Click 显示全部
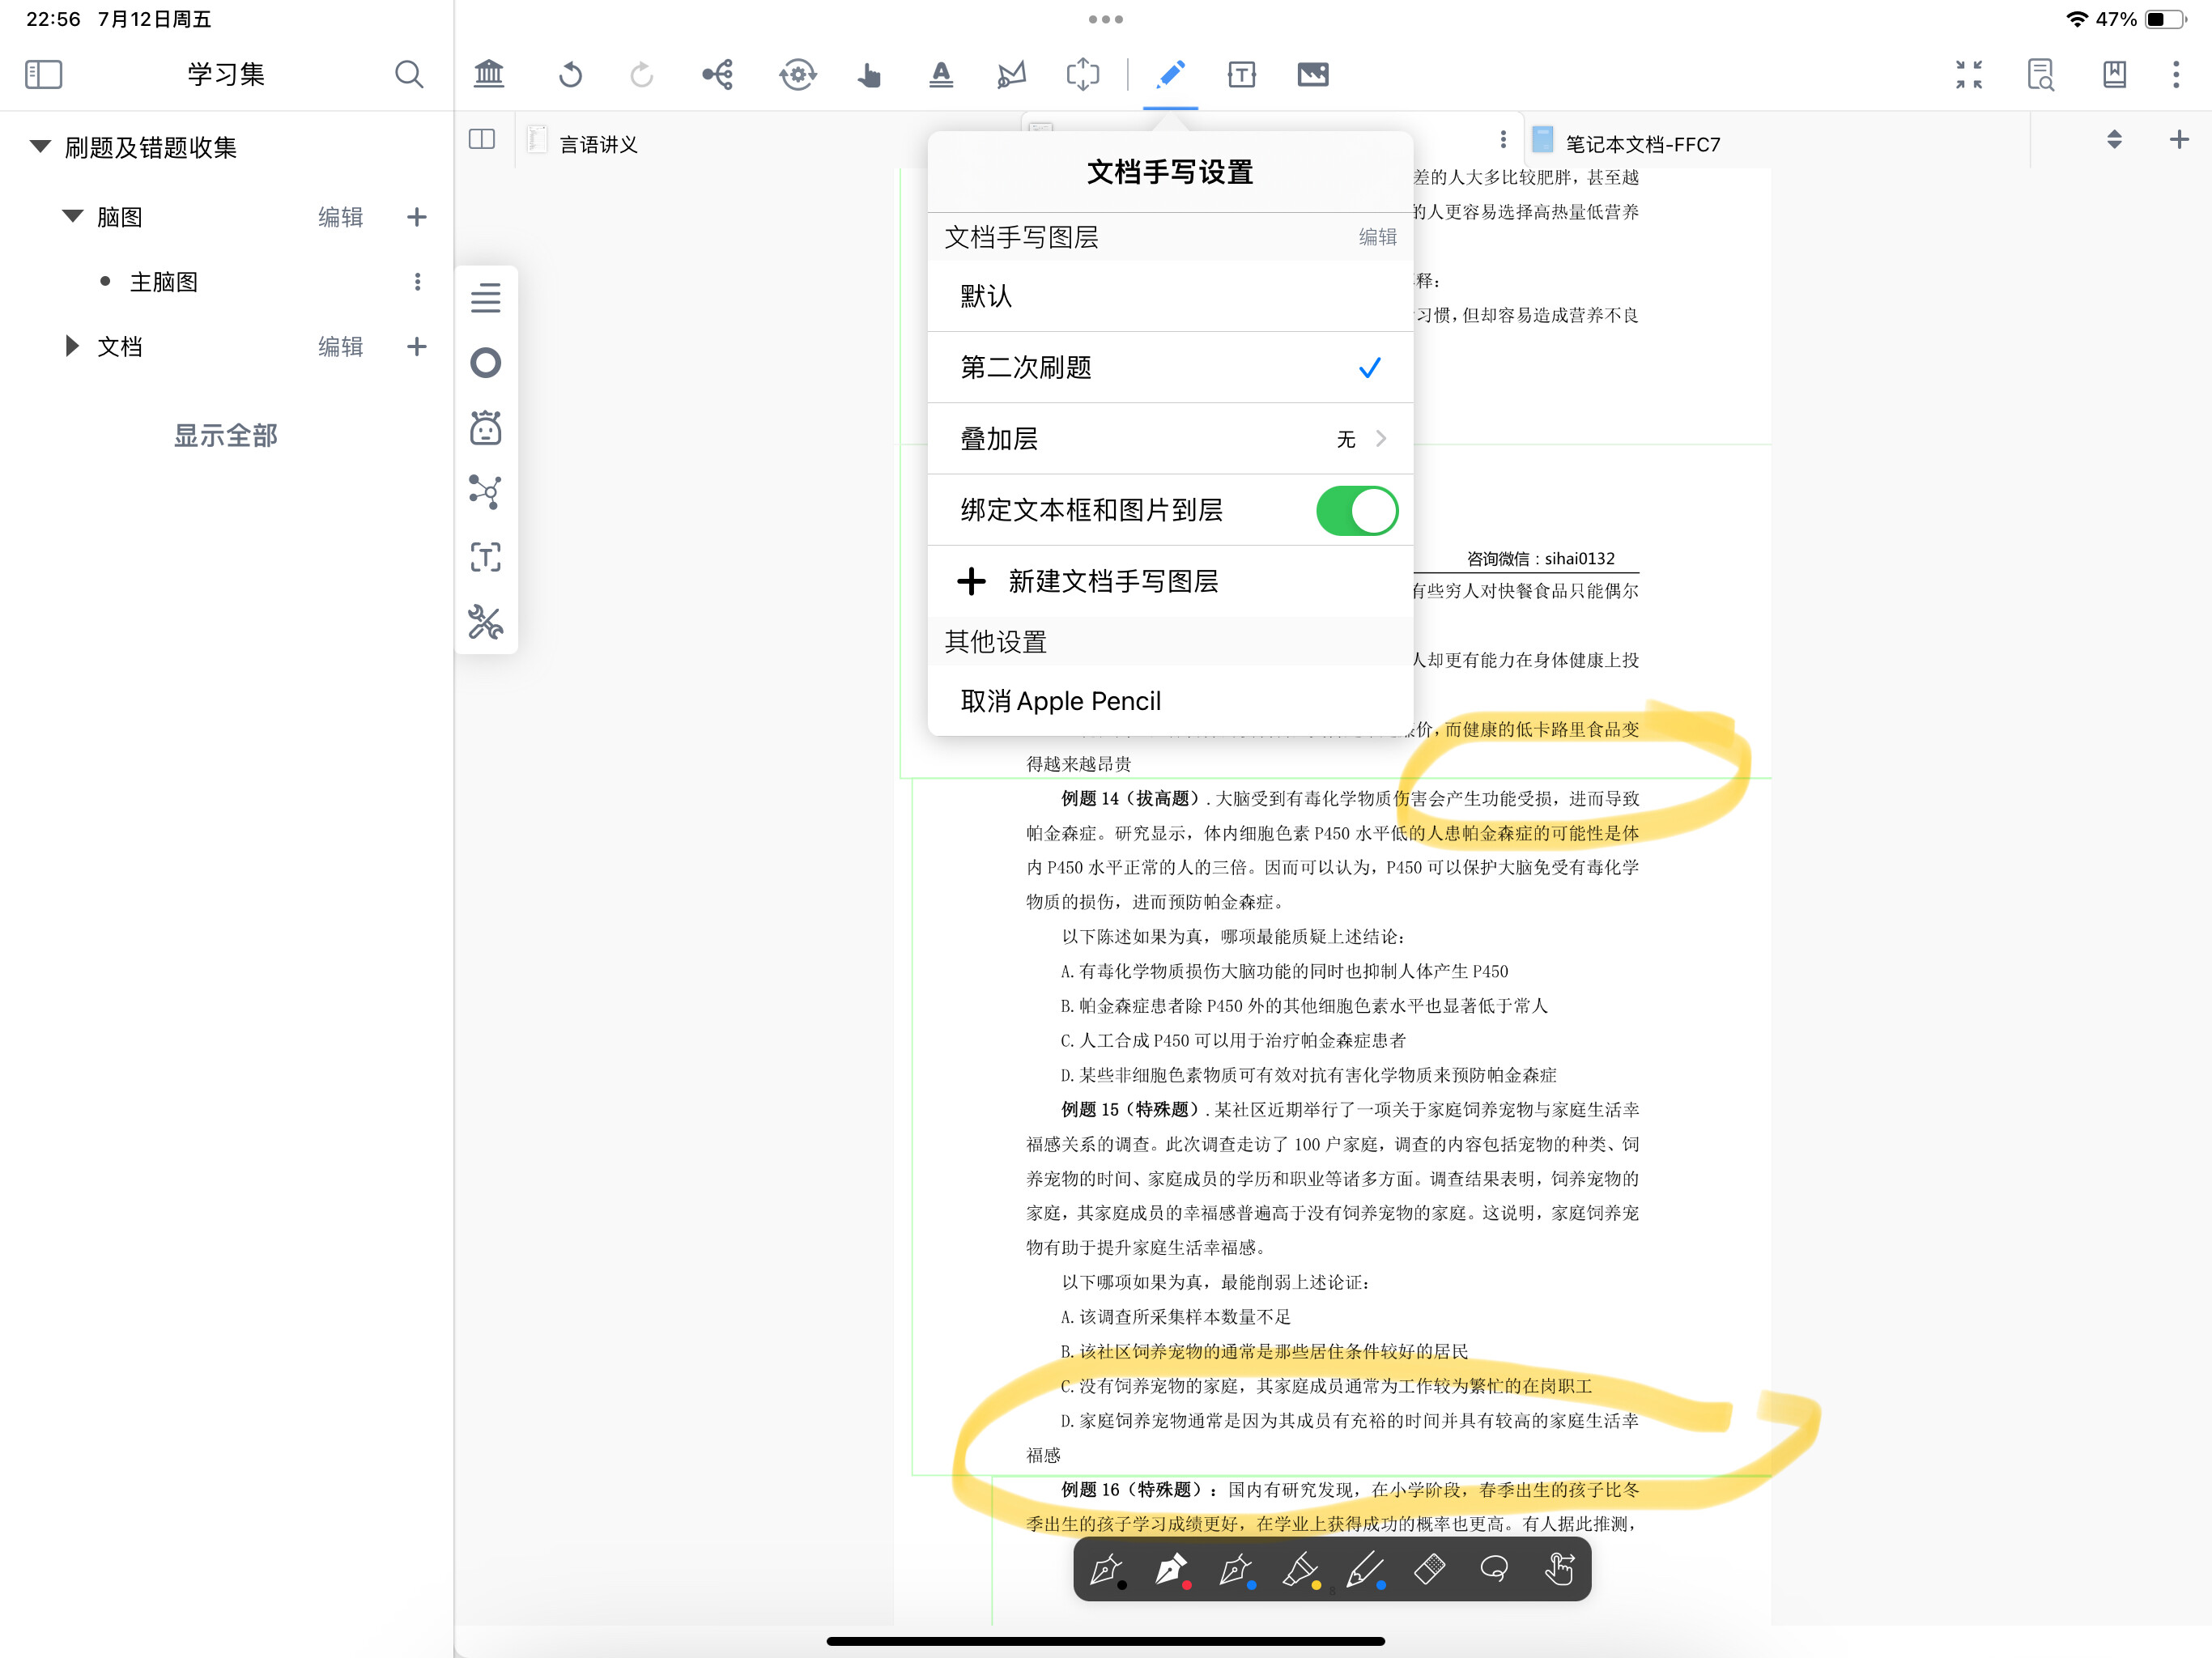2212x1658 pixels. coord(226,435)
